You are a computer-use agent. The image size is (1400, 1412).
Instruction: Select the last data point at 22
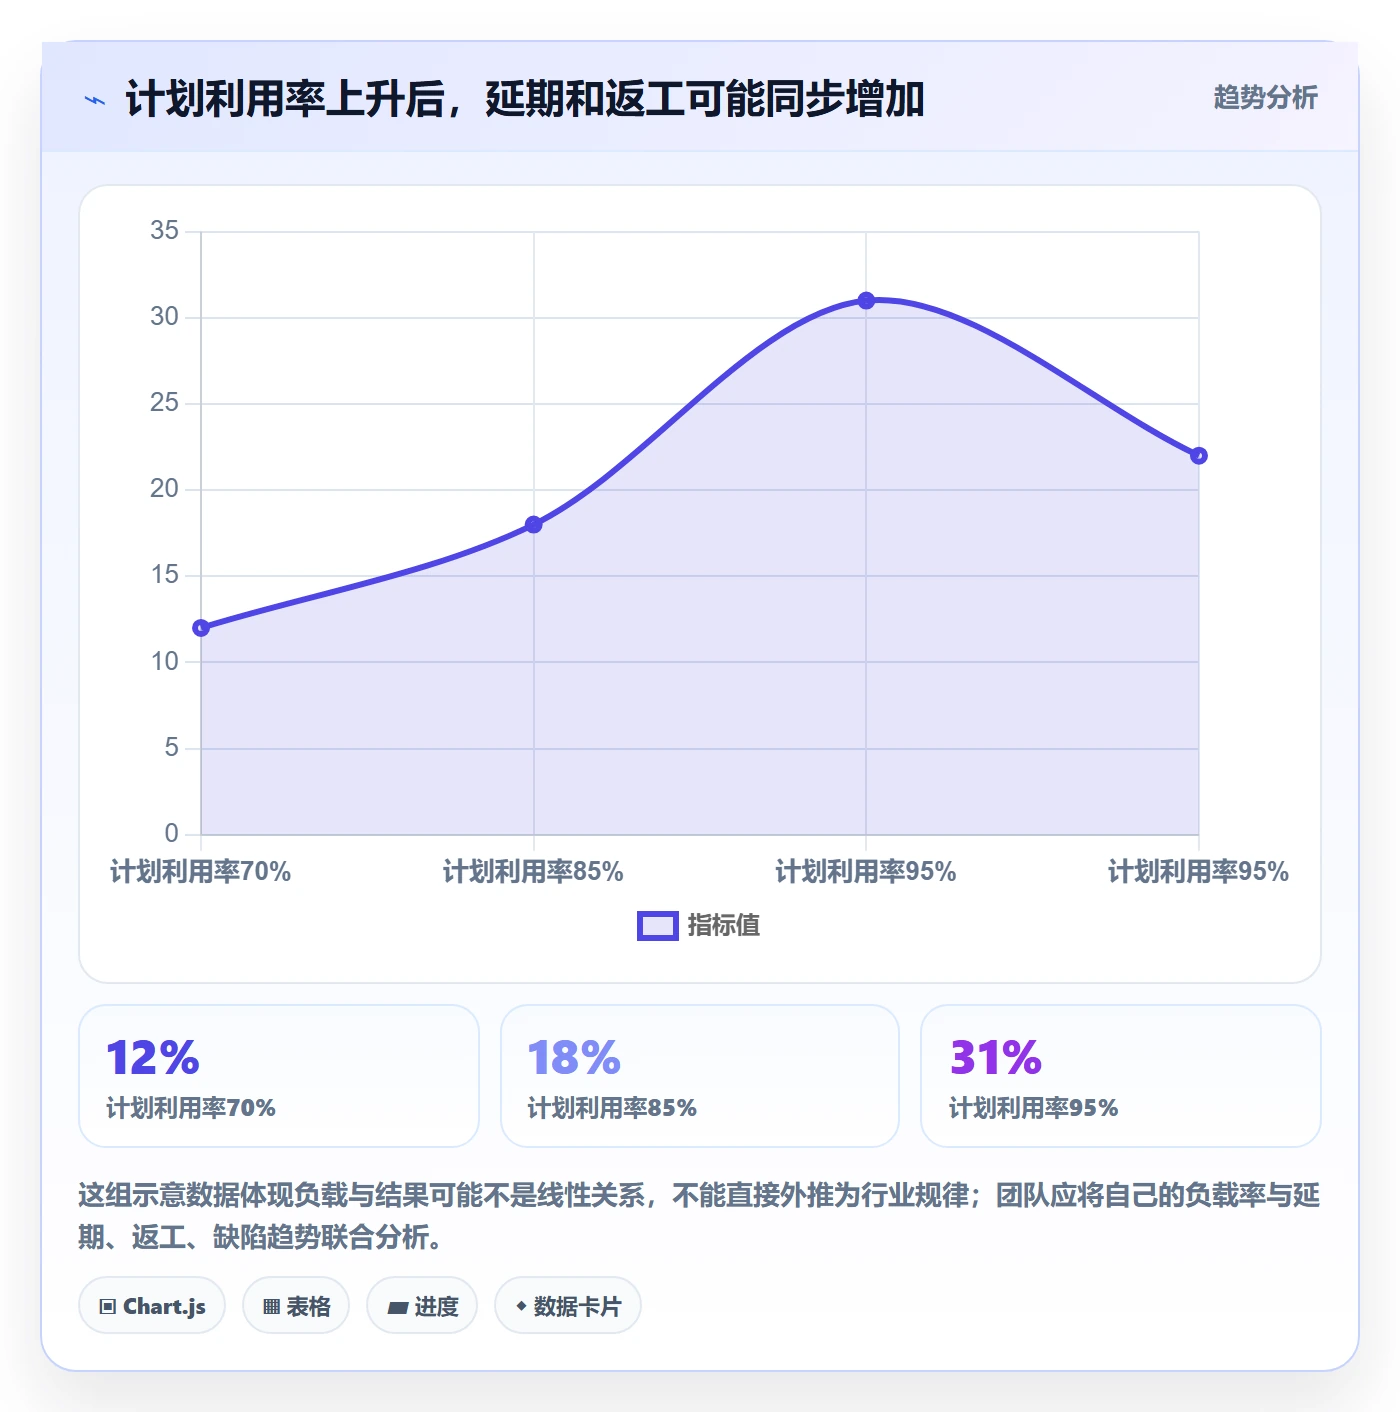pyautogui.click(x=1199, y=456)
